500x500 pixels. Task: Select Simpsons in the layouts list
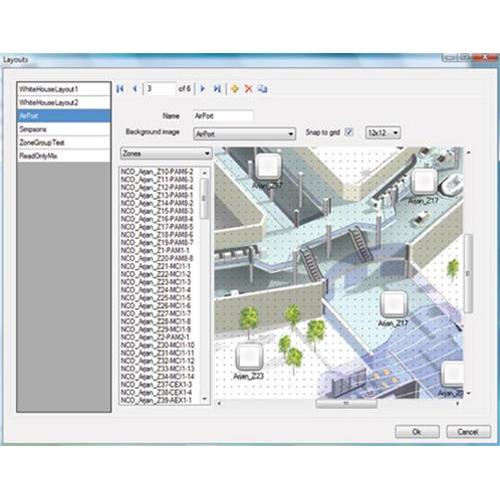click(x=64, y=129)
